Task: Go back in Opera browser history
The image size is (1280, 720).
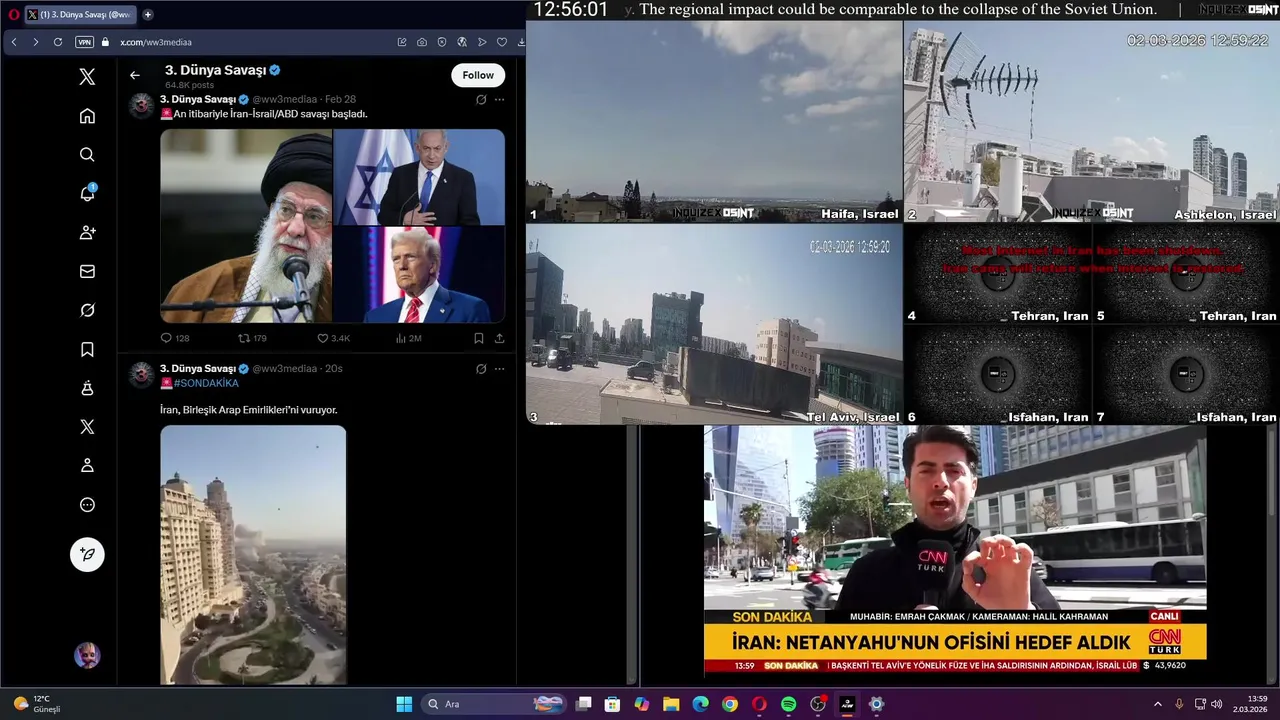Action: point(14,42)
